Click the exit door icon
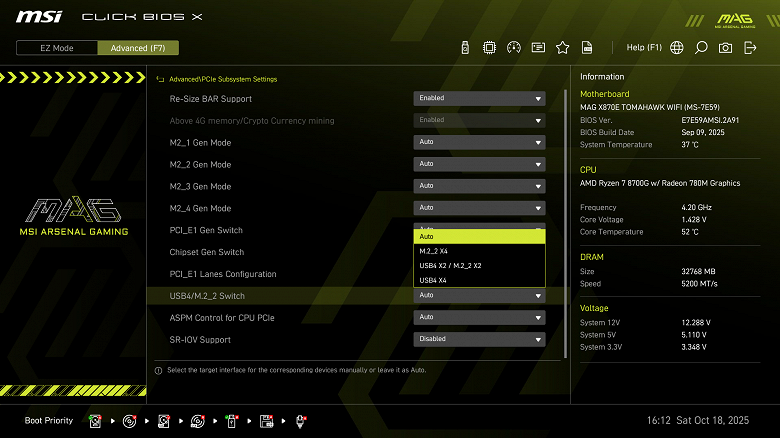 point(750,48)
